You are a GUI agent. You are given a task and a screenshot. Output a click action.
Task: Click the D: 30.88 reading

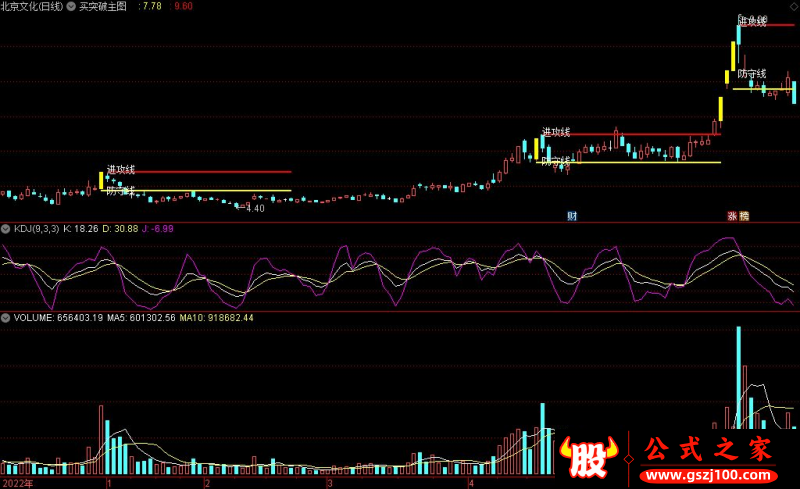pyautogui.click(x=120, y=229)
